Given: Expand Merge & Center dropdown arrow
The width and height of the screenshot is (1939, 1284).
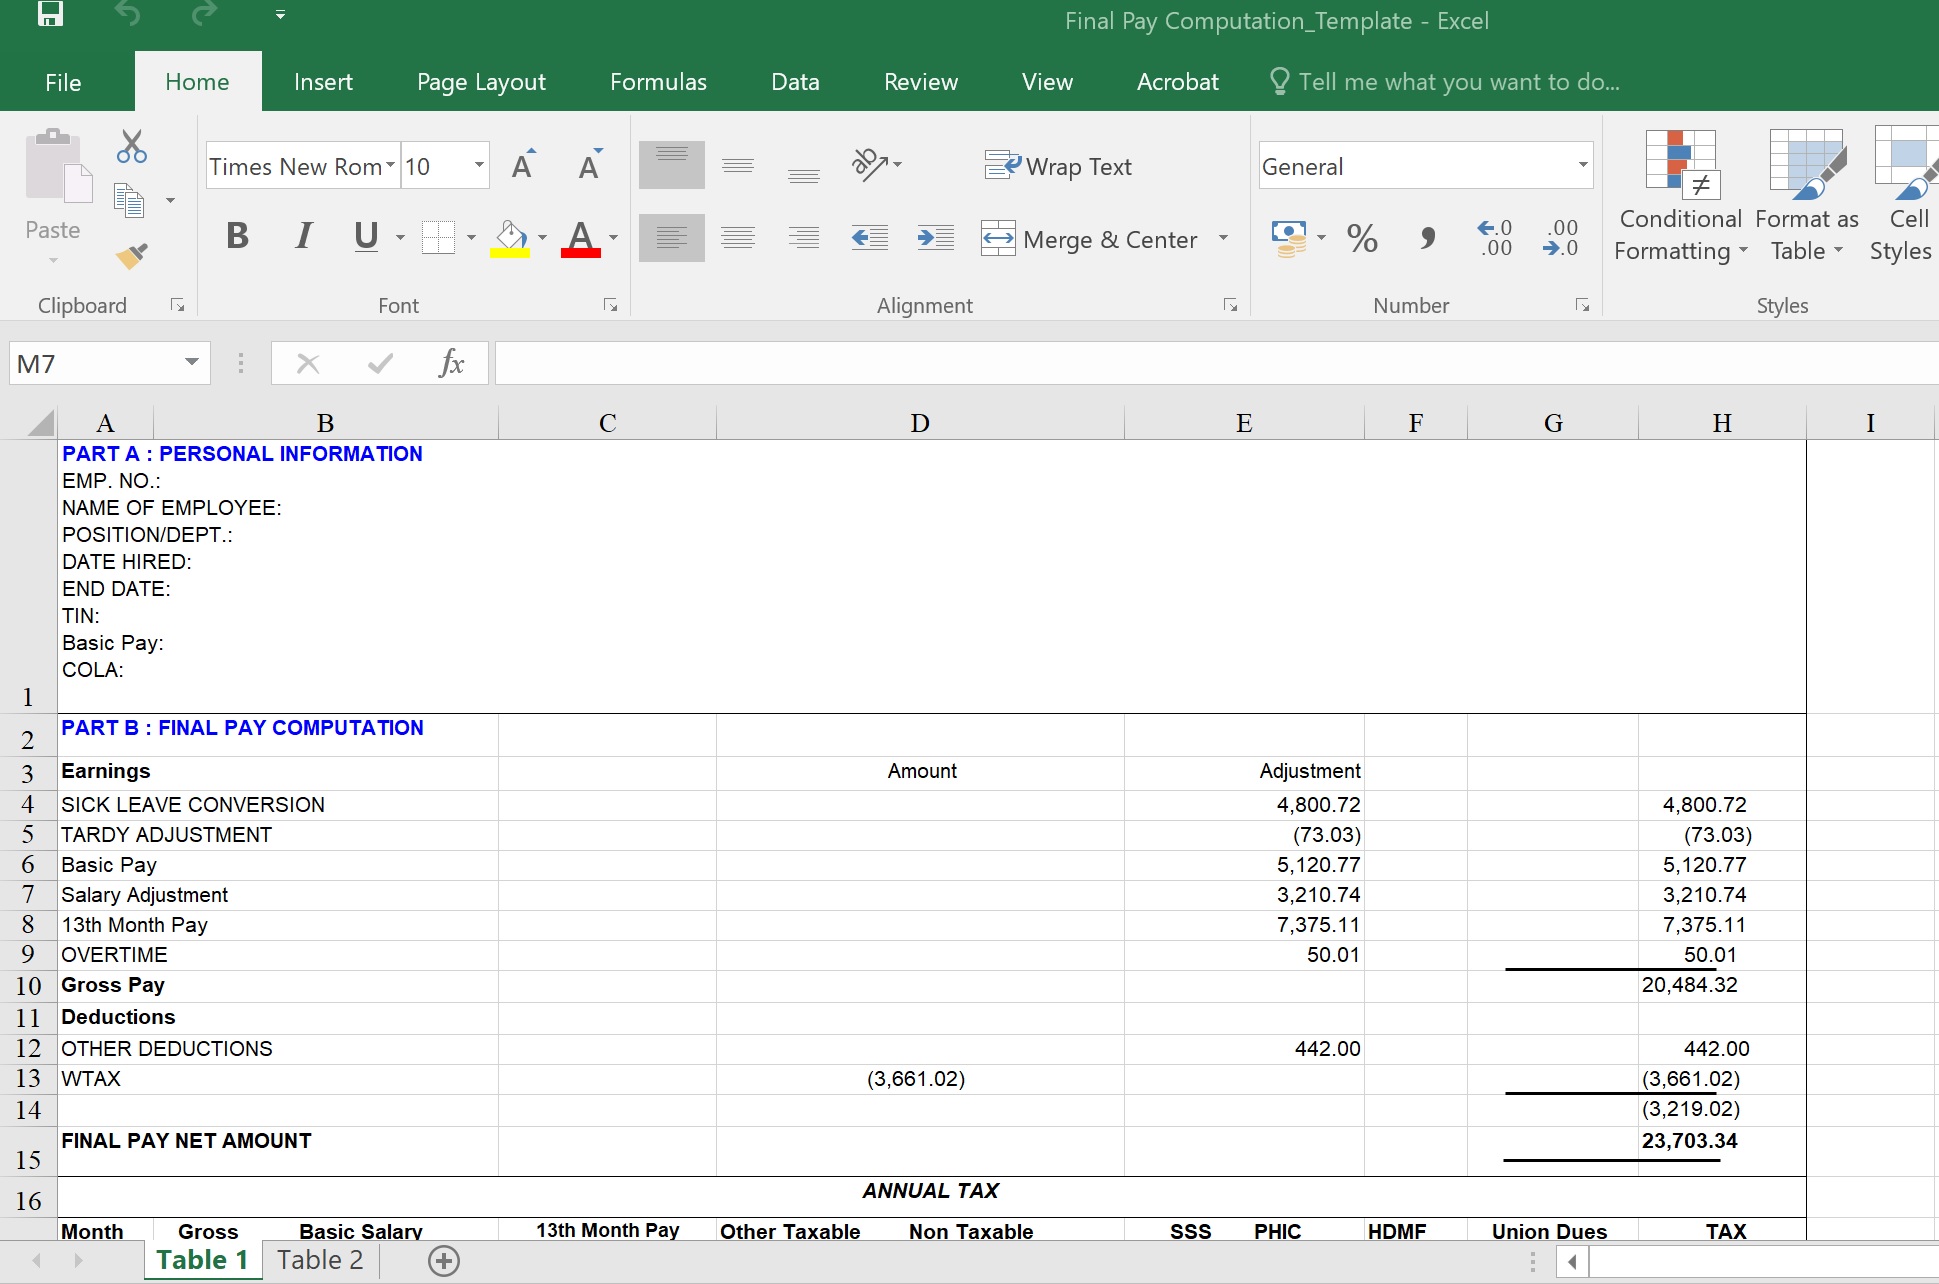Looking at the screenshot, I should [1223, 238].
